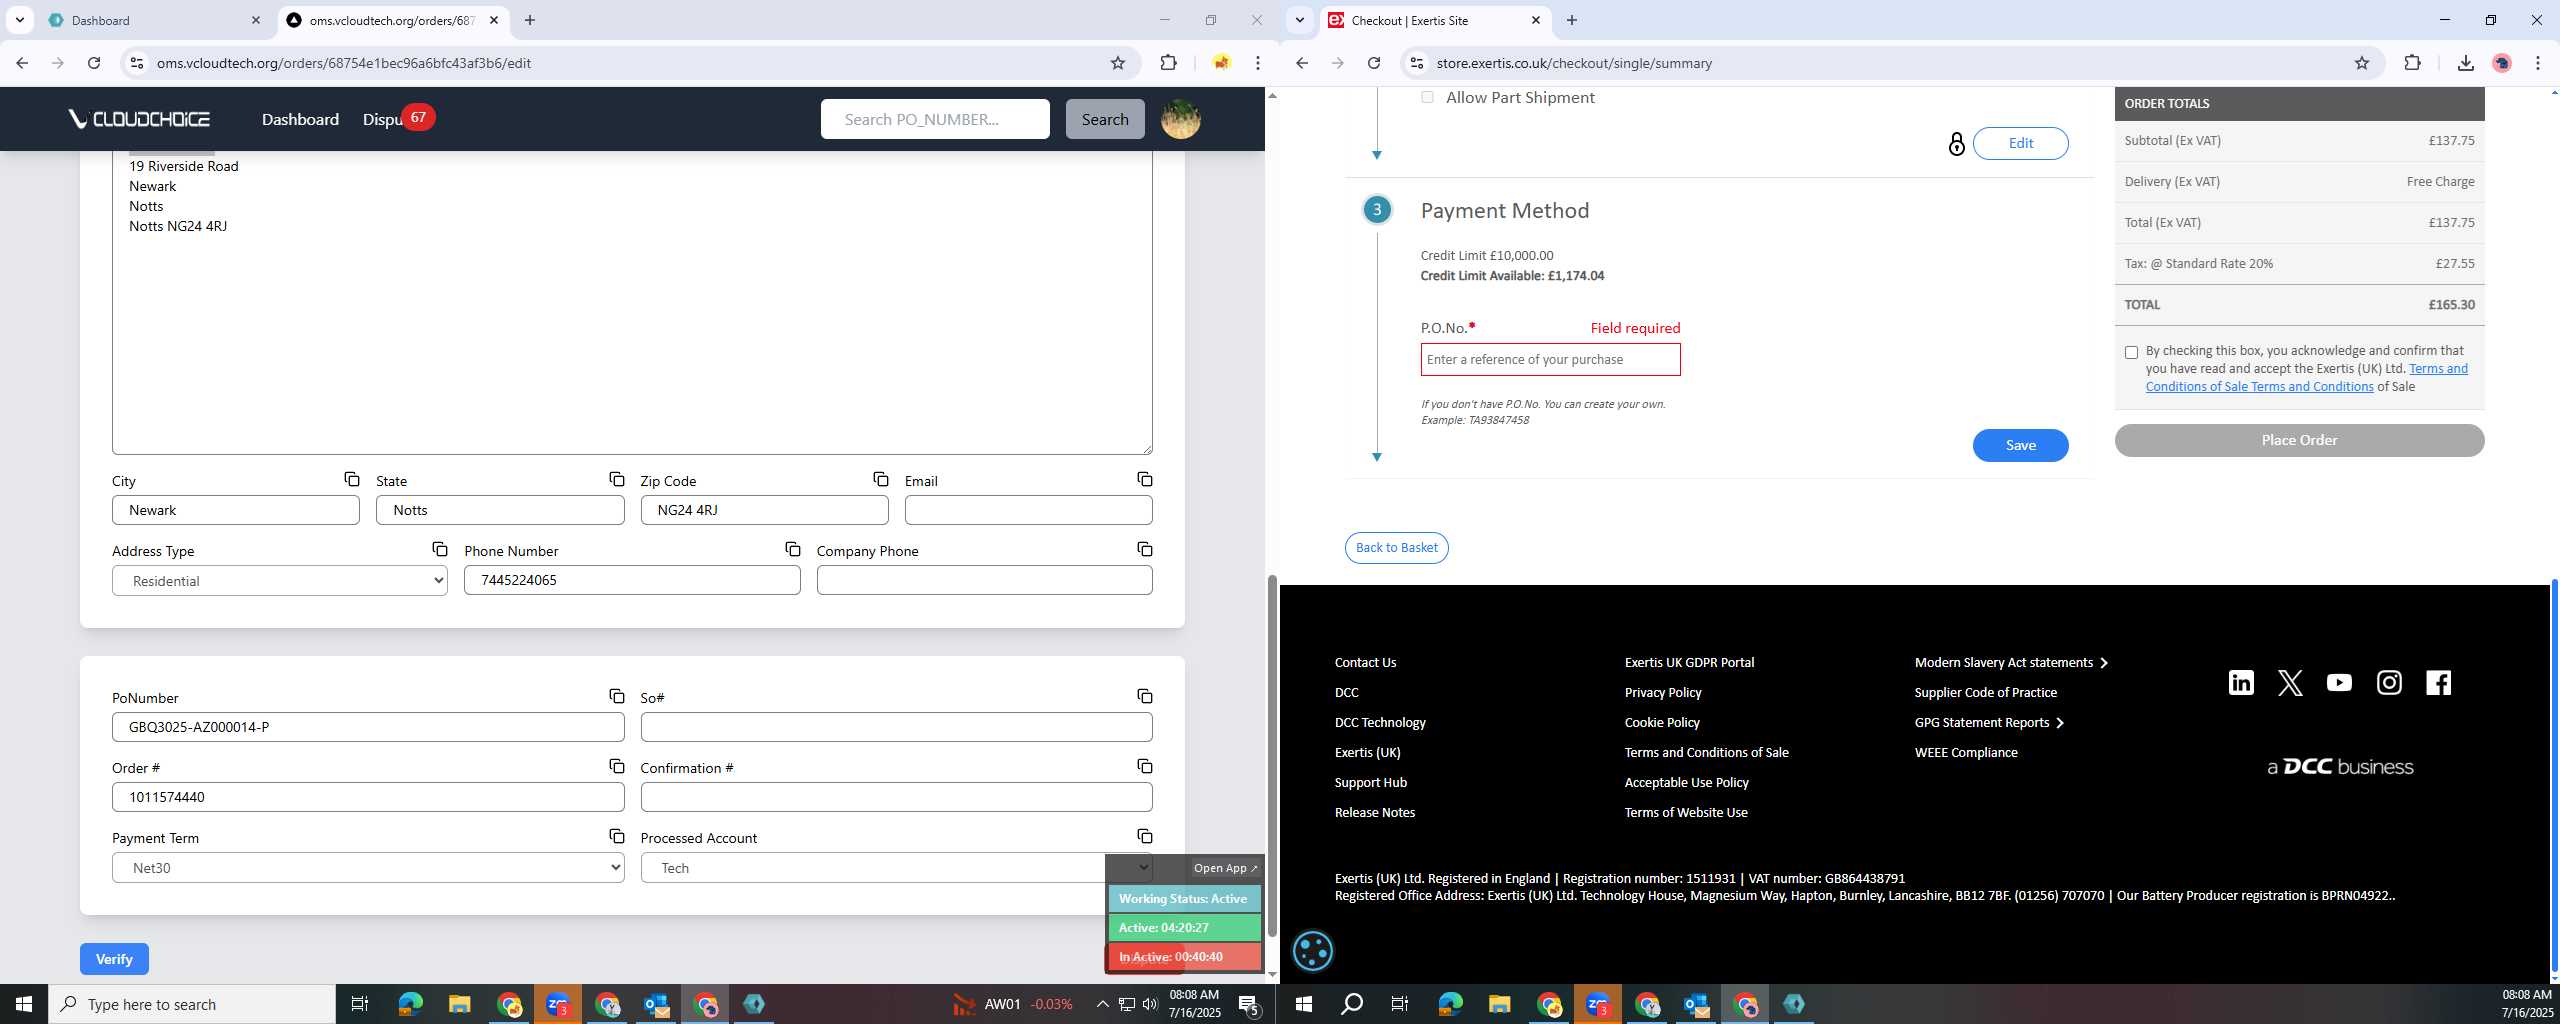The height and width of the screenshot is (1024, 2560).
Task: Reload the Exertis checkout page
Action: point(1374,63)
